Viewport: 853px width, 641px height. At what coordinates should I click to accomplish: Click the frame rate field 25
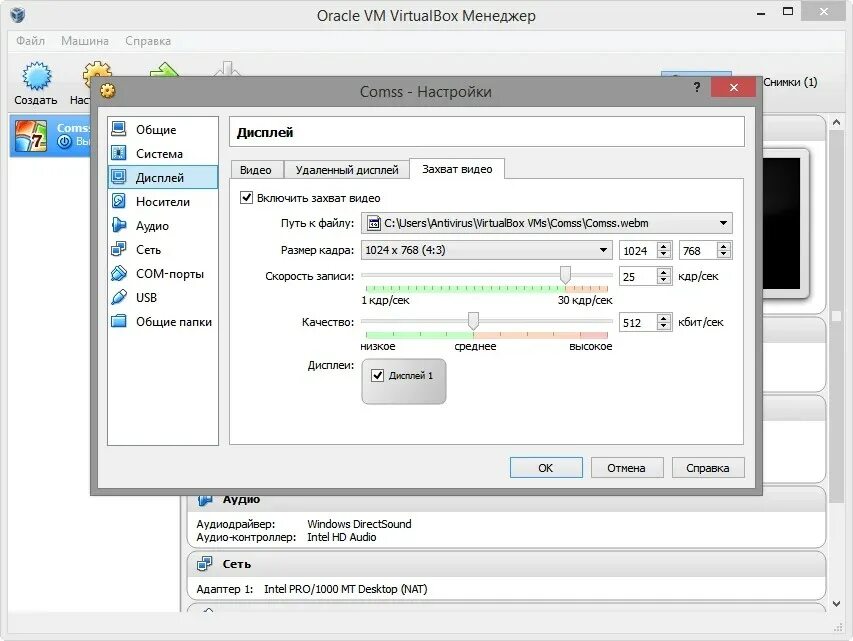coord(638,276)
